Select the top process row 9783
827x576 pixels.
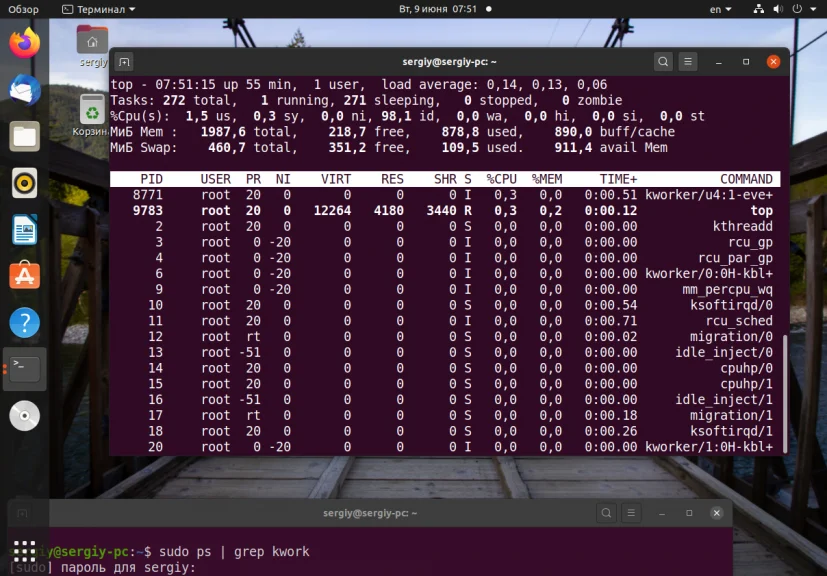click(x=445, y=210)
